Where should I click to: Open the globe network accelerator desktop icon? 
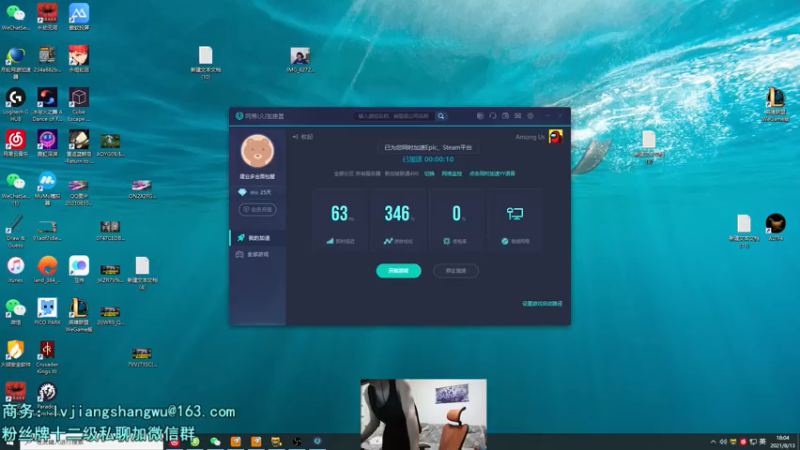pos(16,63)
